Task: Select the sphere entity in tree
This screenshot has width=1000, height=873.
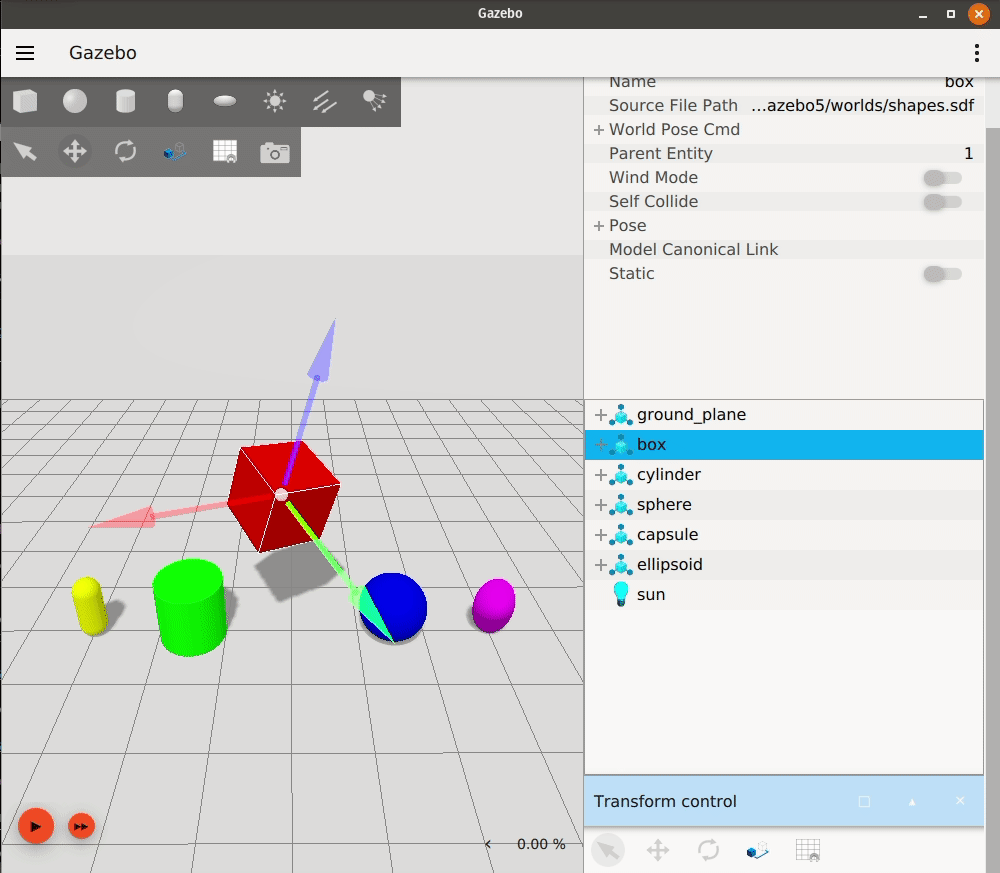Action: pos(664,505)
